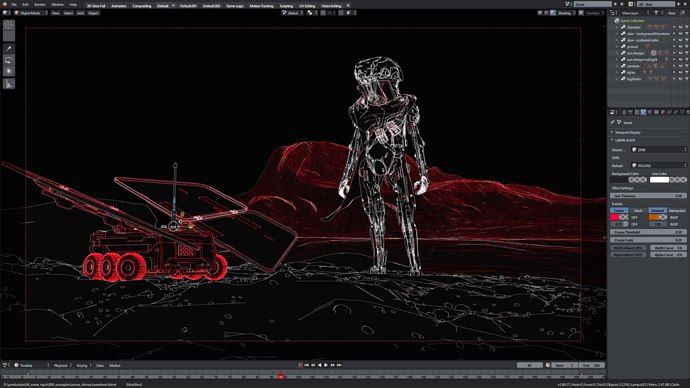Toggle render visibility of lights collection

tap(686, 72)
